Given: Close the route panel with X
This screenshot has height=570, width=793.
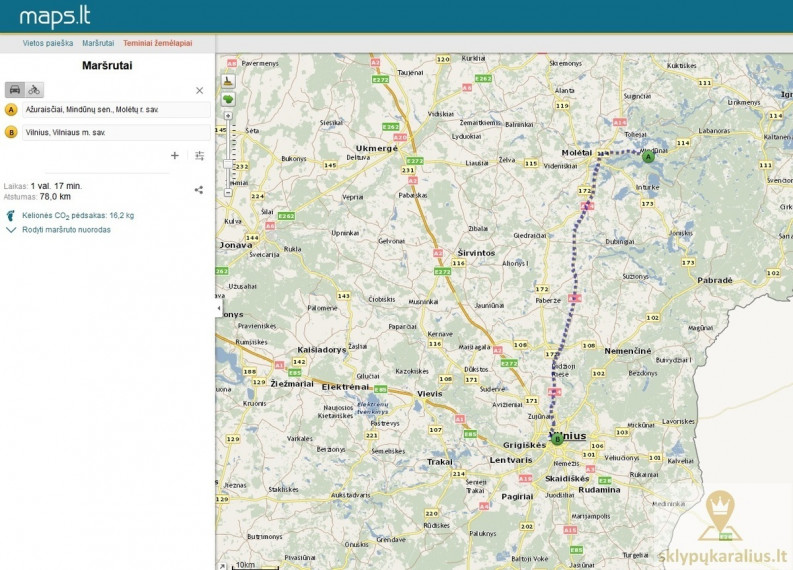Looking at the screenshot, I should [199, 90].
